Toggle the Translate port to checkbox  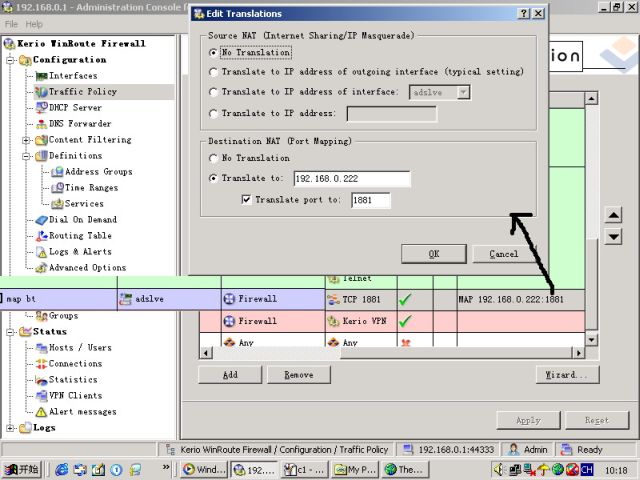pyautogui.click(x=247, y=200)
